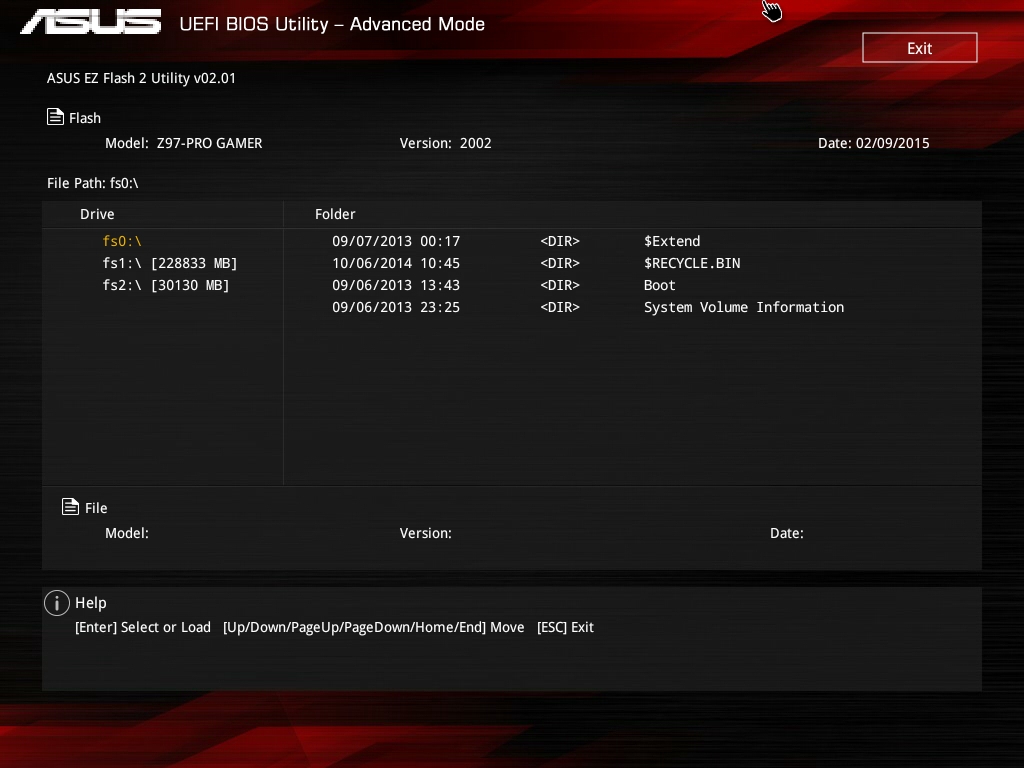This screenshot has width=1024, height=768.
Task: Click the File document icon
Action: tap(70, 506)
